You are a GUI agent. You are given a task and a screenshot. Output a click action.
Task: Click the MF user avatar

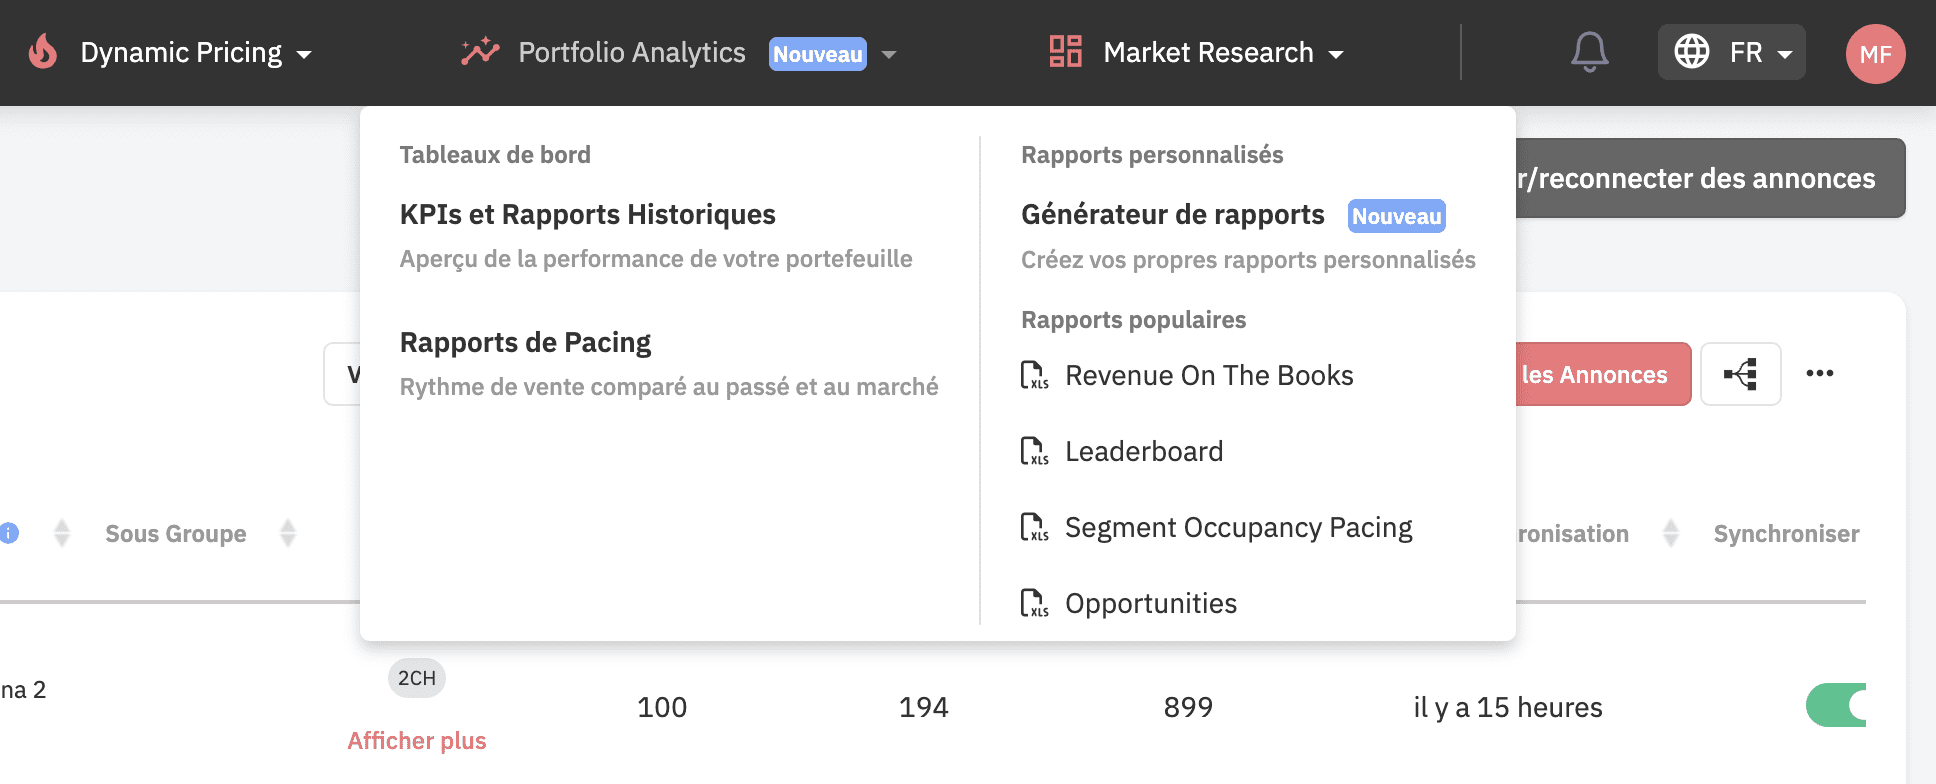click(1875, 54)
